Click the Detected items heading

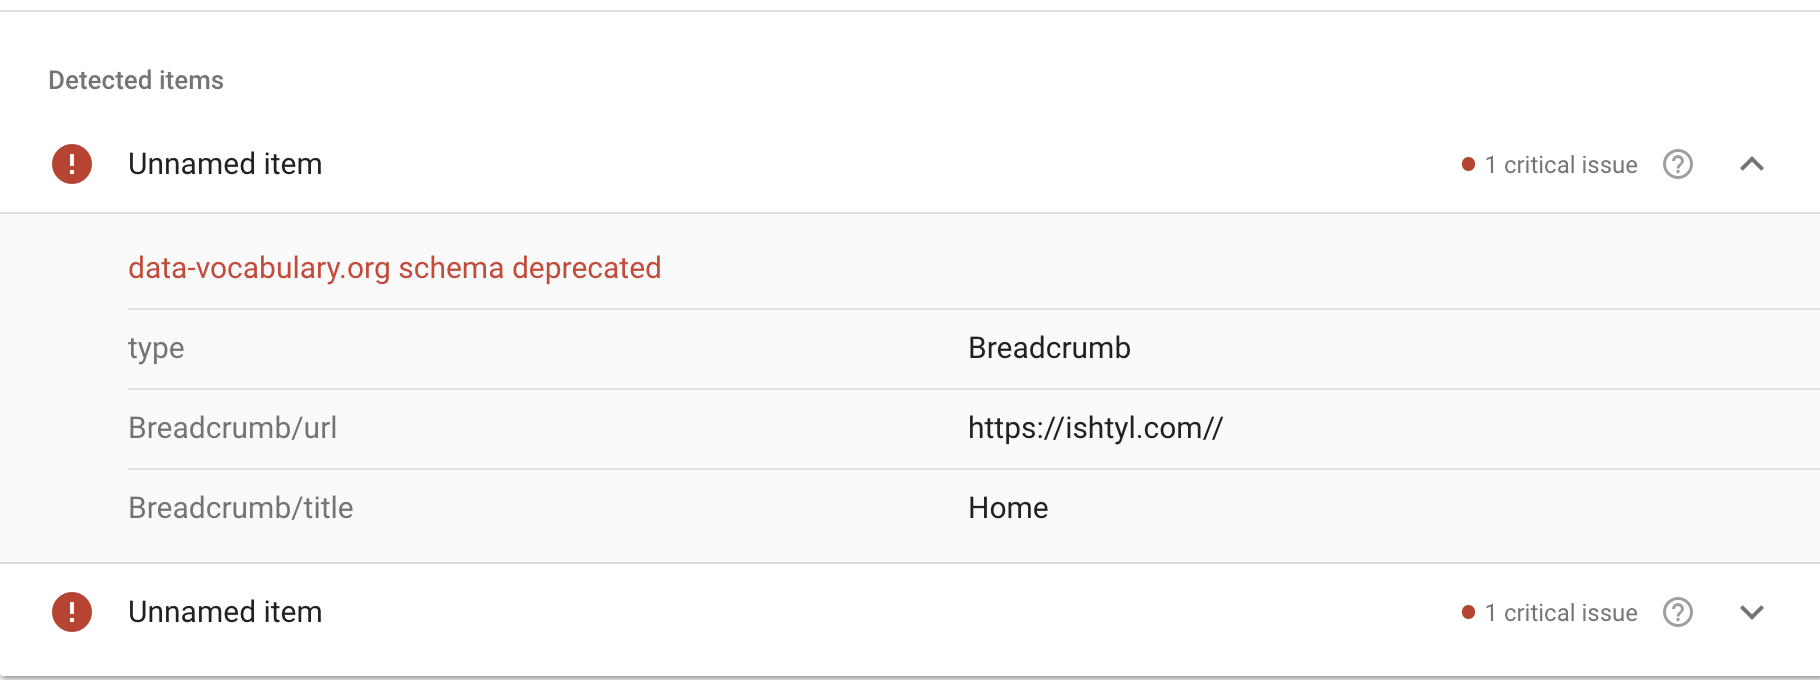tap(136, 80)
